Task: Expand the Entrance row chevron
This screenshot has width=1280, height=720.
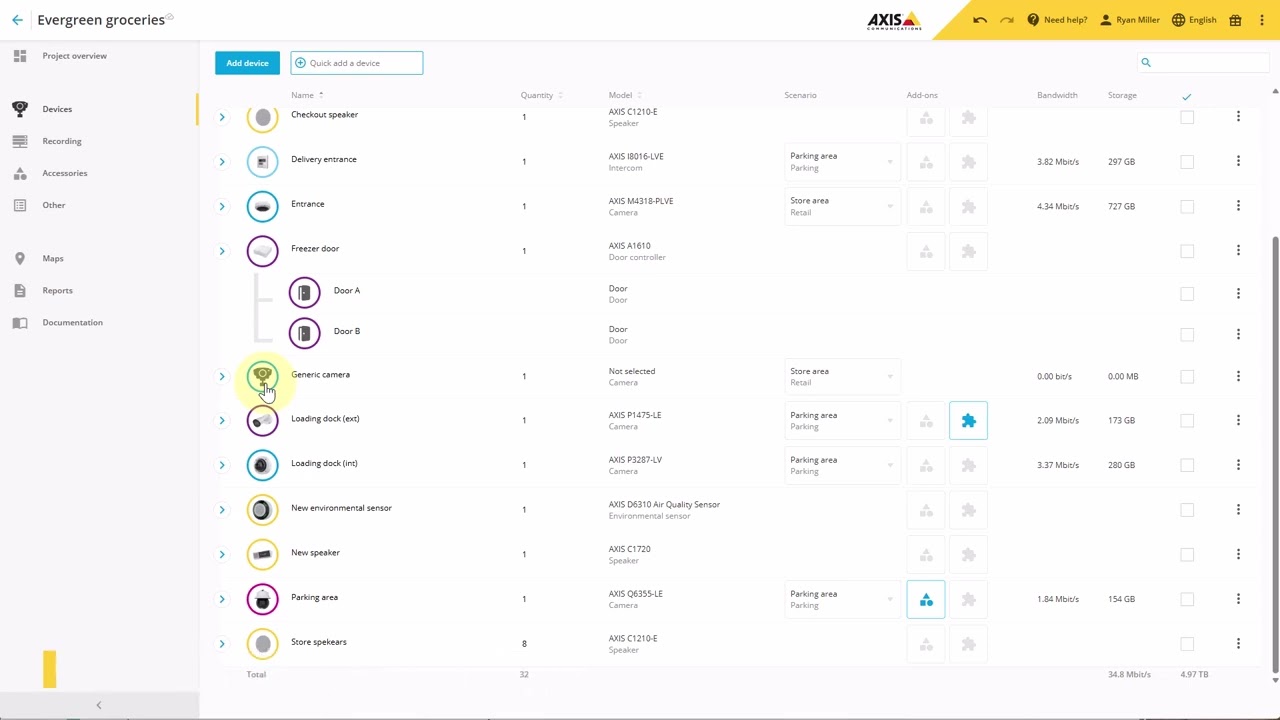Action: coord(222,206)
